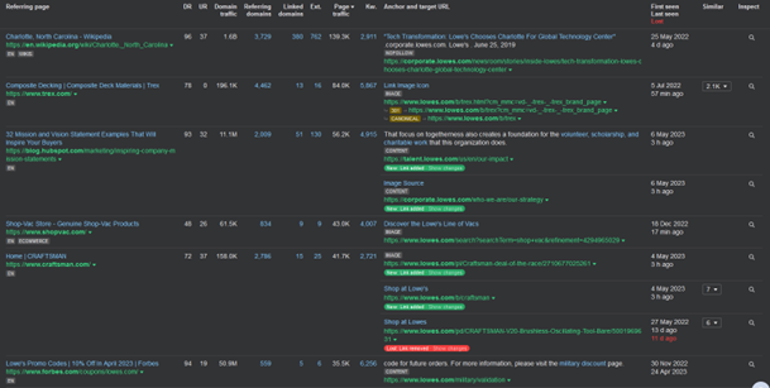Open 2,911 keywords for Wikipedia row
The height and width of the screenshot is (388, 770).
[x=368, y=37]
